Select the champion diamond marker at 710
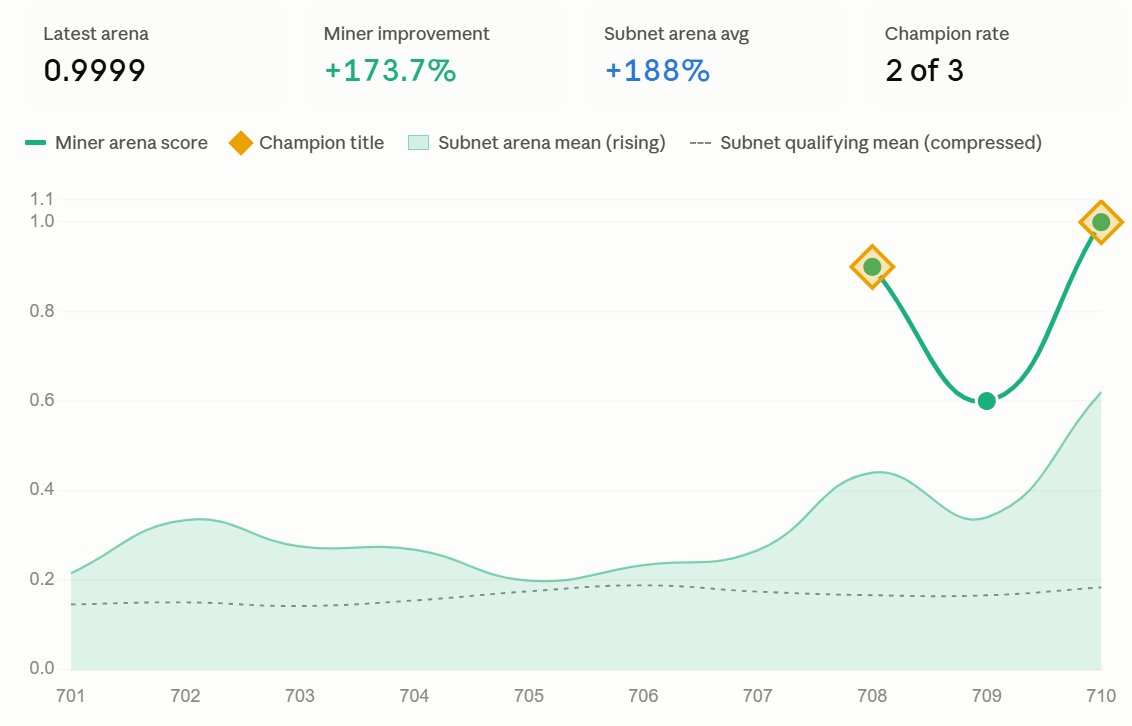1132x726 pixels. point(1101,222)
